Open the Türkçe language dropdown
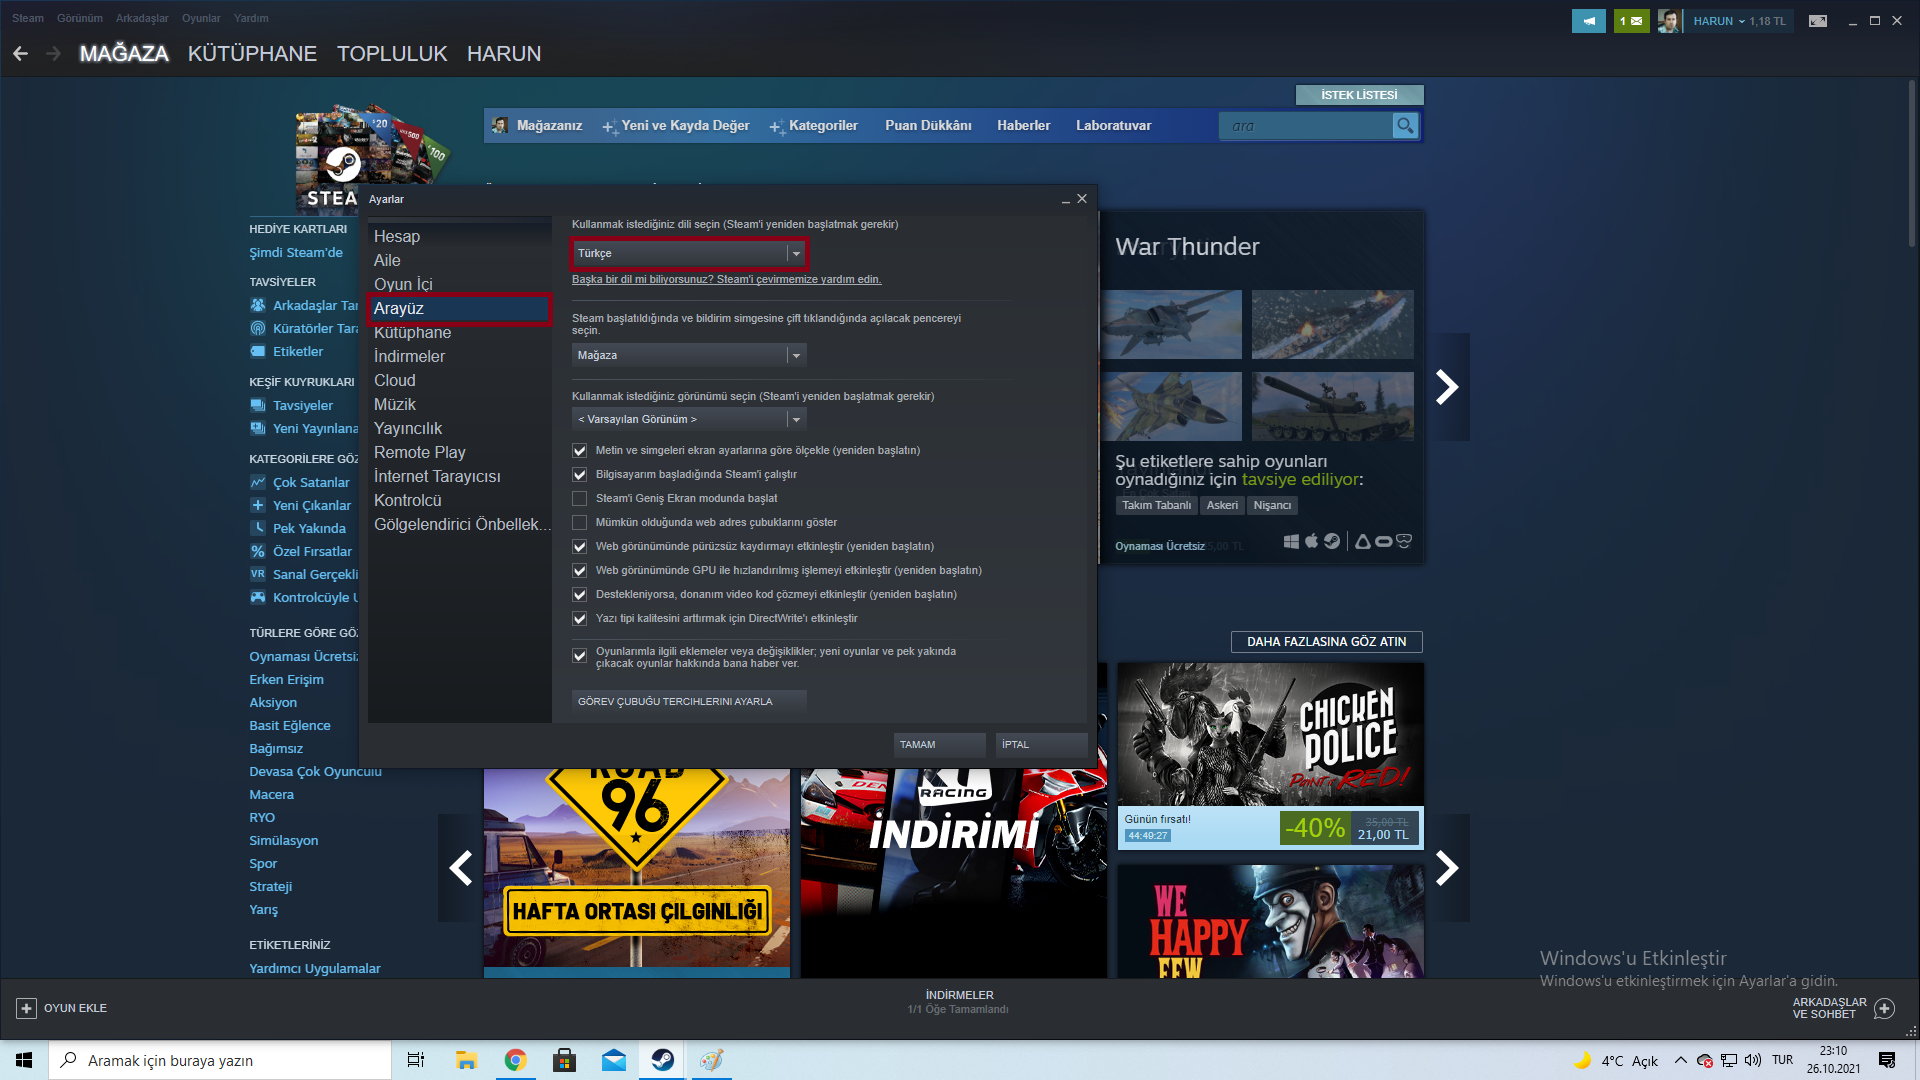Viewport: 1920px width, 1080px height. 689,254
